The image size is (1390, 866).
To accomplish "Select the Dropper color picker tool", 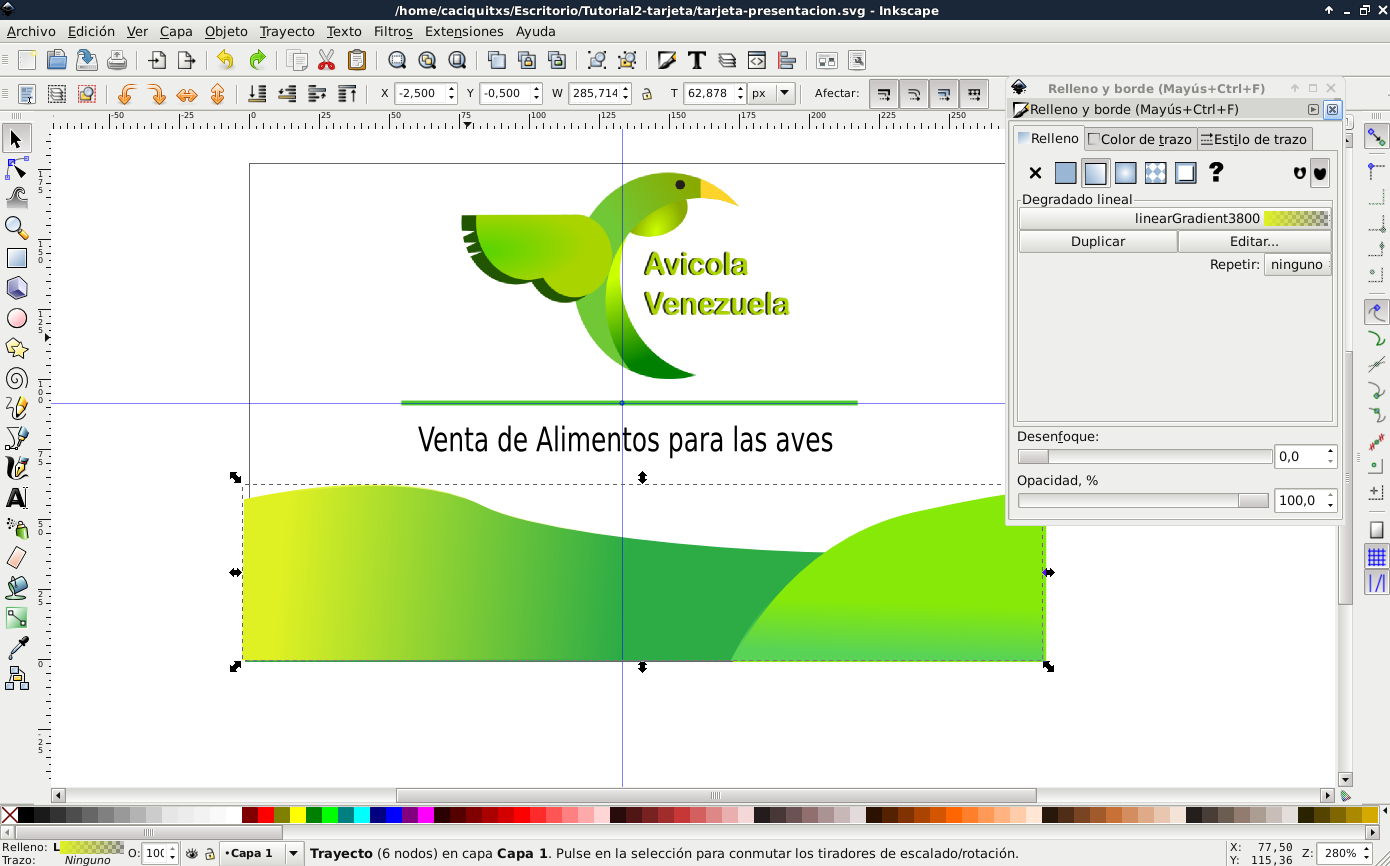I will (x=17, y=648).
